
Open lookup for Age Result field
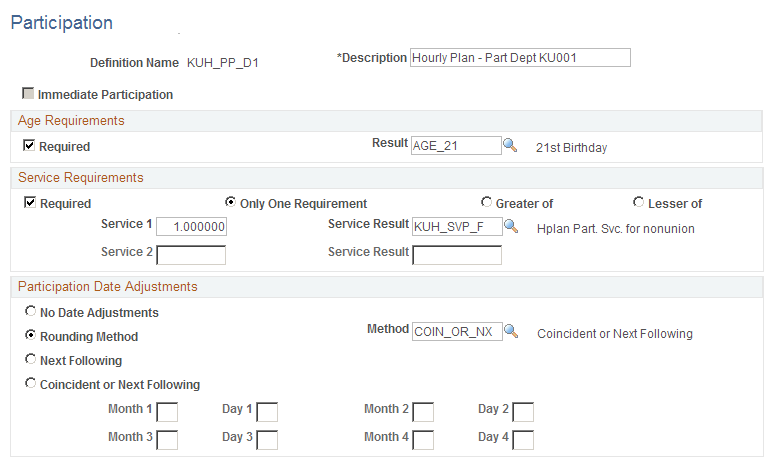pyautogui.click(x=510, y=145)
